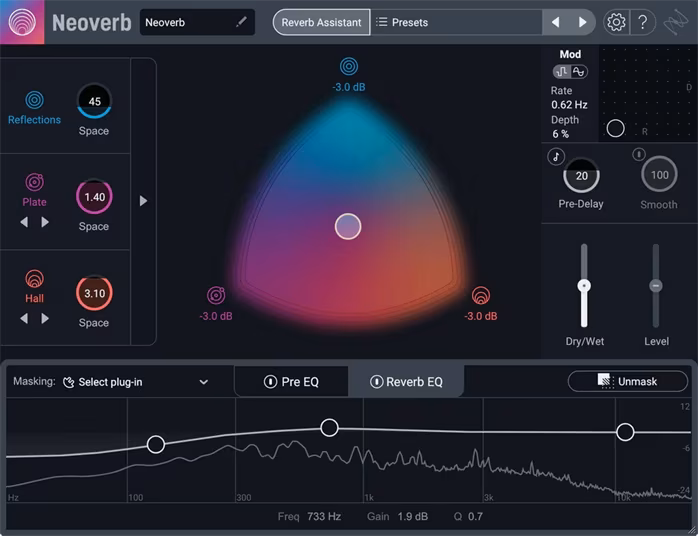Click the Depth value 6 %
The image size is (698, 536).
[x=560, y=134]
